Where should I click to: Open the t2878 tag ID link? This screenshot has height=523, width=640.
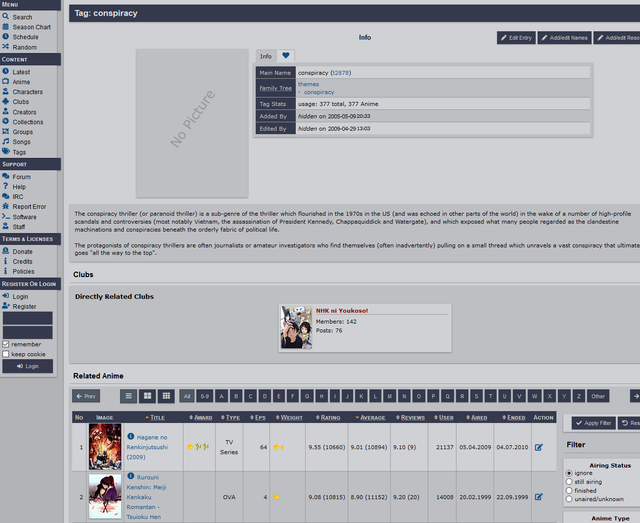coord(340,73)
